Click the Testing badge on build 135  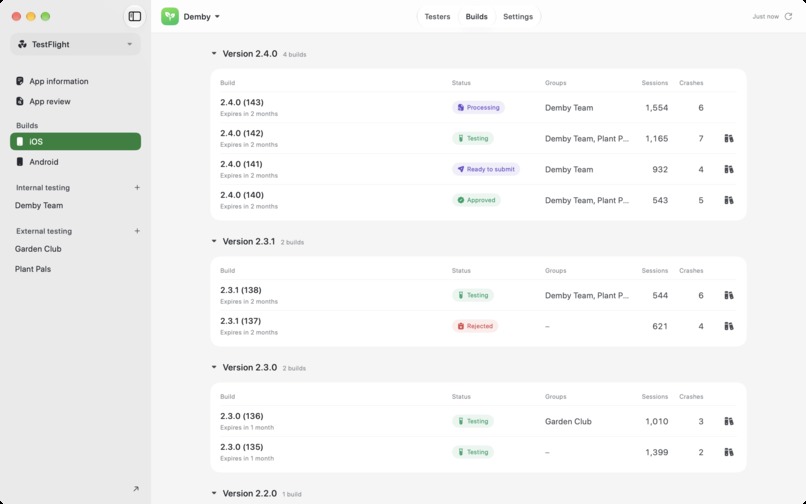473,452
